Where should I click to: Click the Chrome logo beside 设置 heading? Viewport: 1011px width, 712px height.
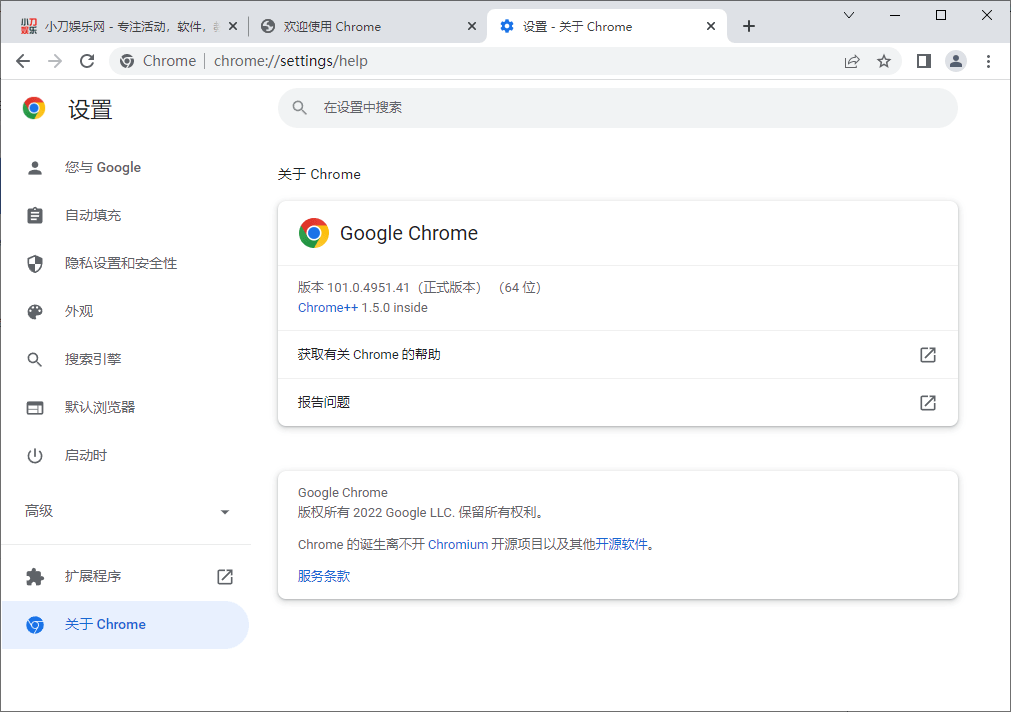pos(33,107)
